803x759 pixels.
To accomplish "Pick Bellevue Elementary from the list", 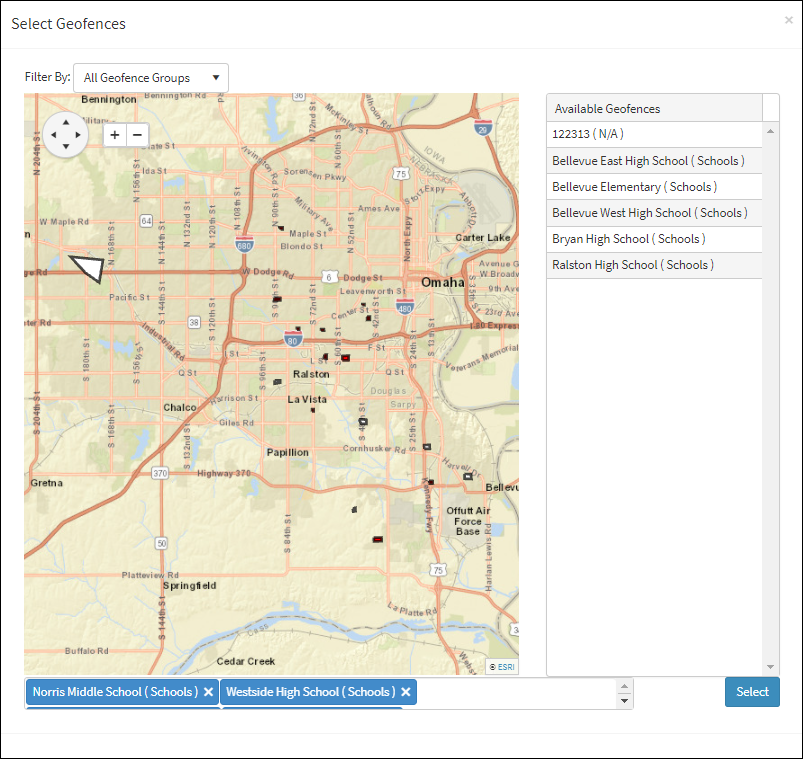I will [634, 187].
